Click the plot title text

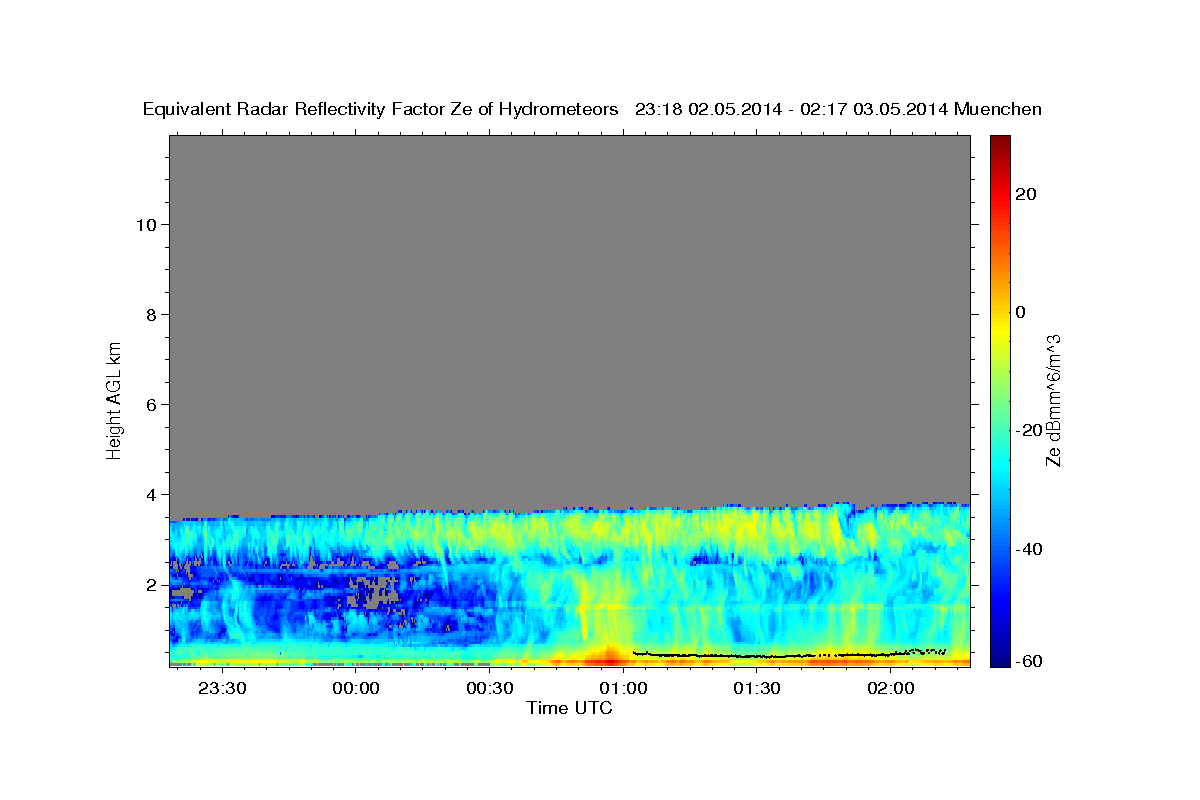[x=592, y=109]
